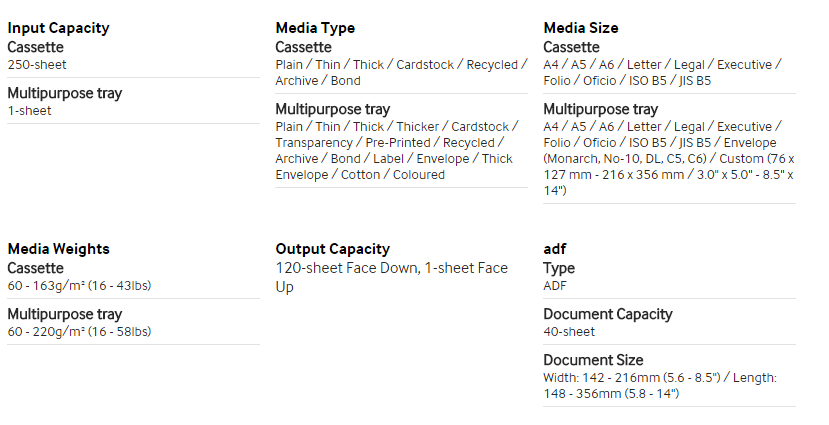Click the Document Capacity label
Screen dimensions: 829x425
pos(608,315)
